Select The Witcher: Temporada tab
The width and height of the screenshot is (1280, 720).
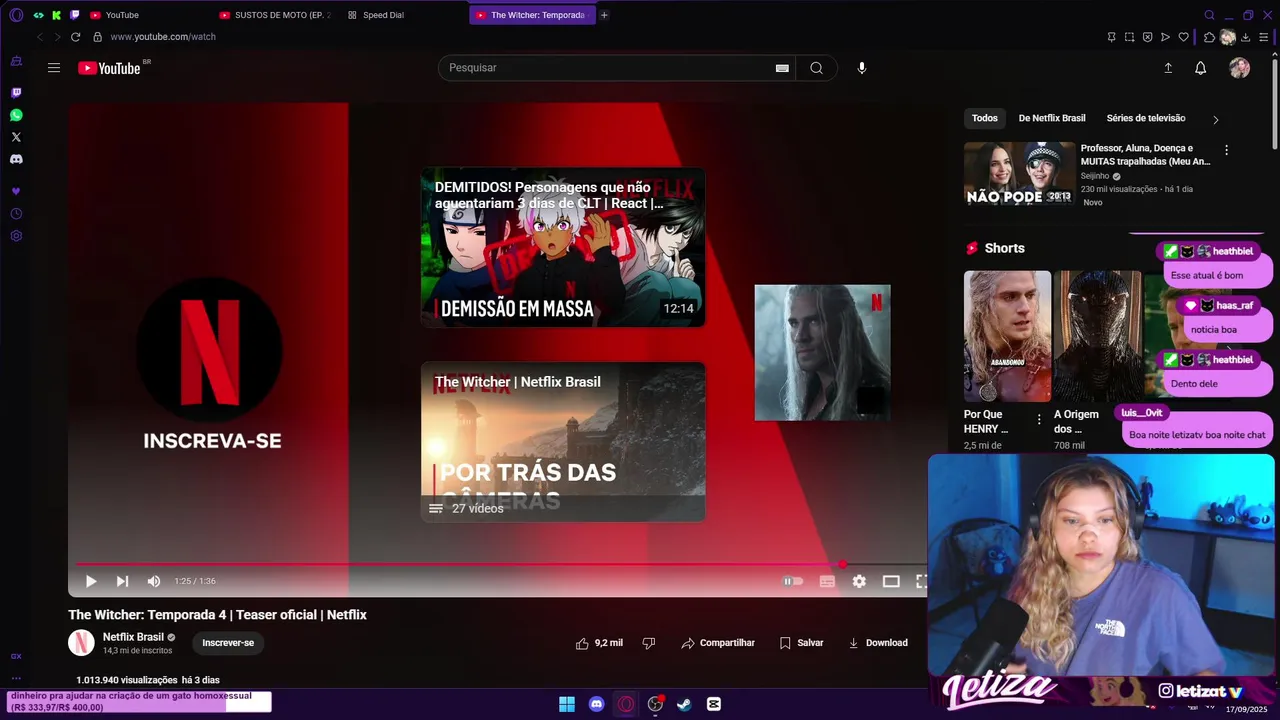pyautogui.click(x=531, y=15)
